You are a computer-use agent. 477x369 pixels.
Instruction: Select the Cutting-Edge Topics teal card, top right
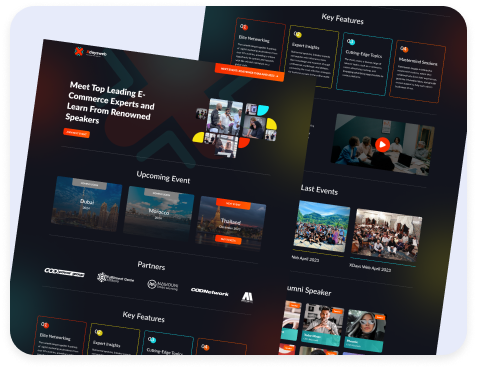point(364,64)
